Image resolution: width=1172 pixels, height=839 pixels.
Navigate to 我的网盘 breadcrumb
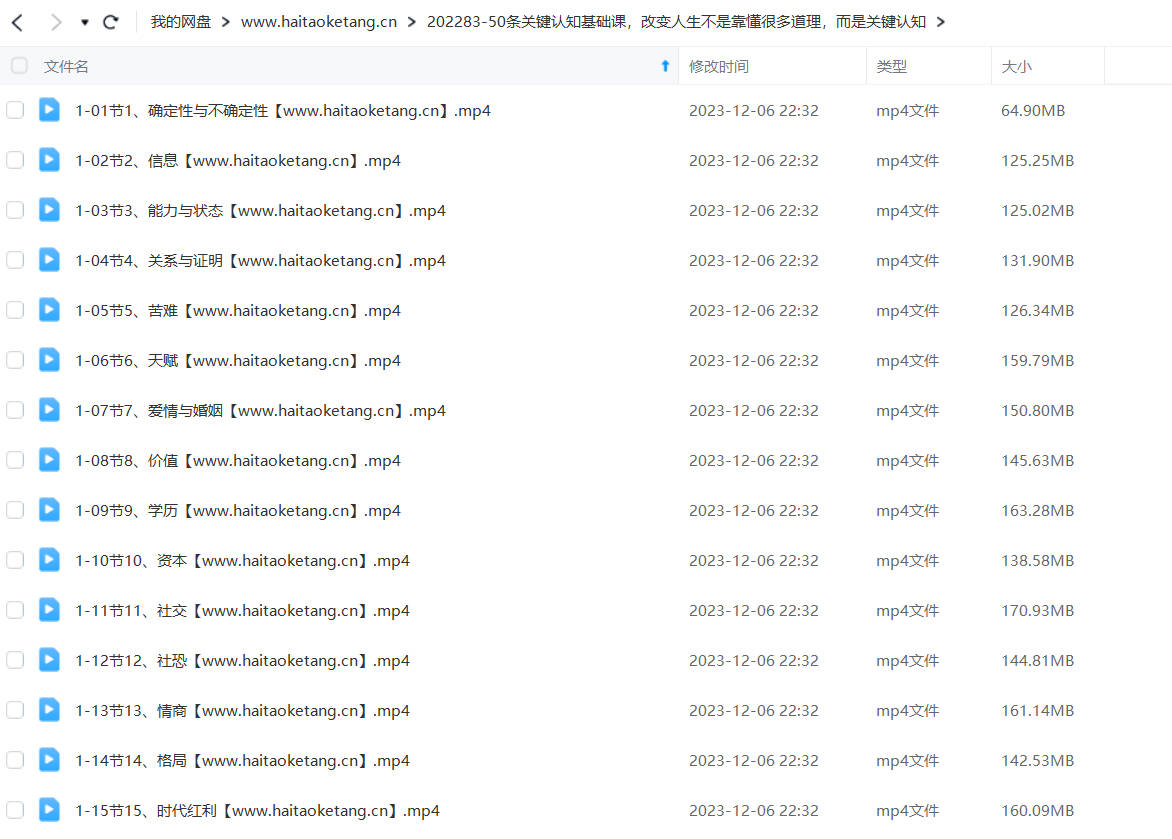[181, 22]
